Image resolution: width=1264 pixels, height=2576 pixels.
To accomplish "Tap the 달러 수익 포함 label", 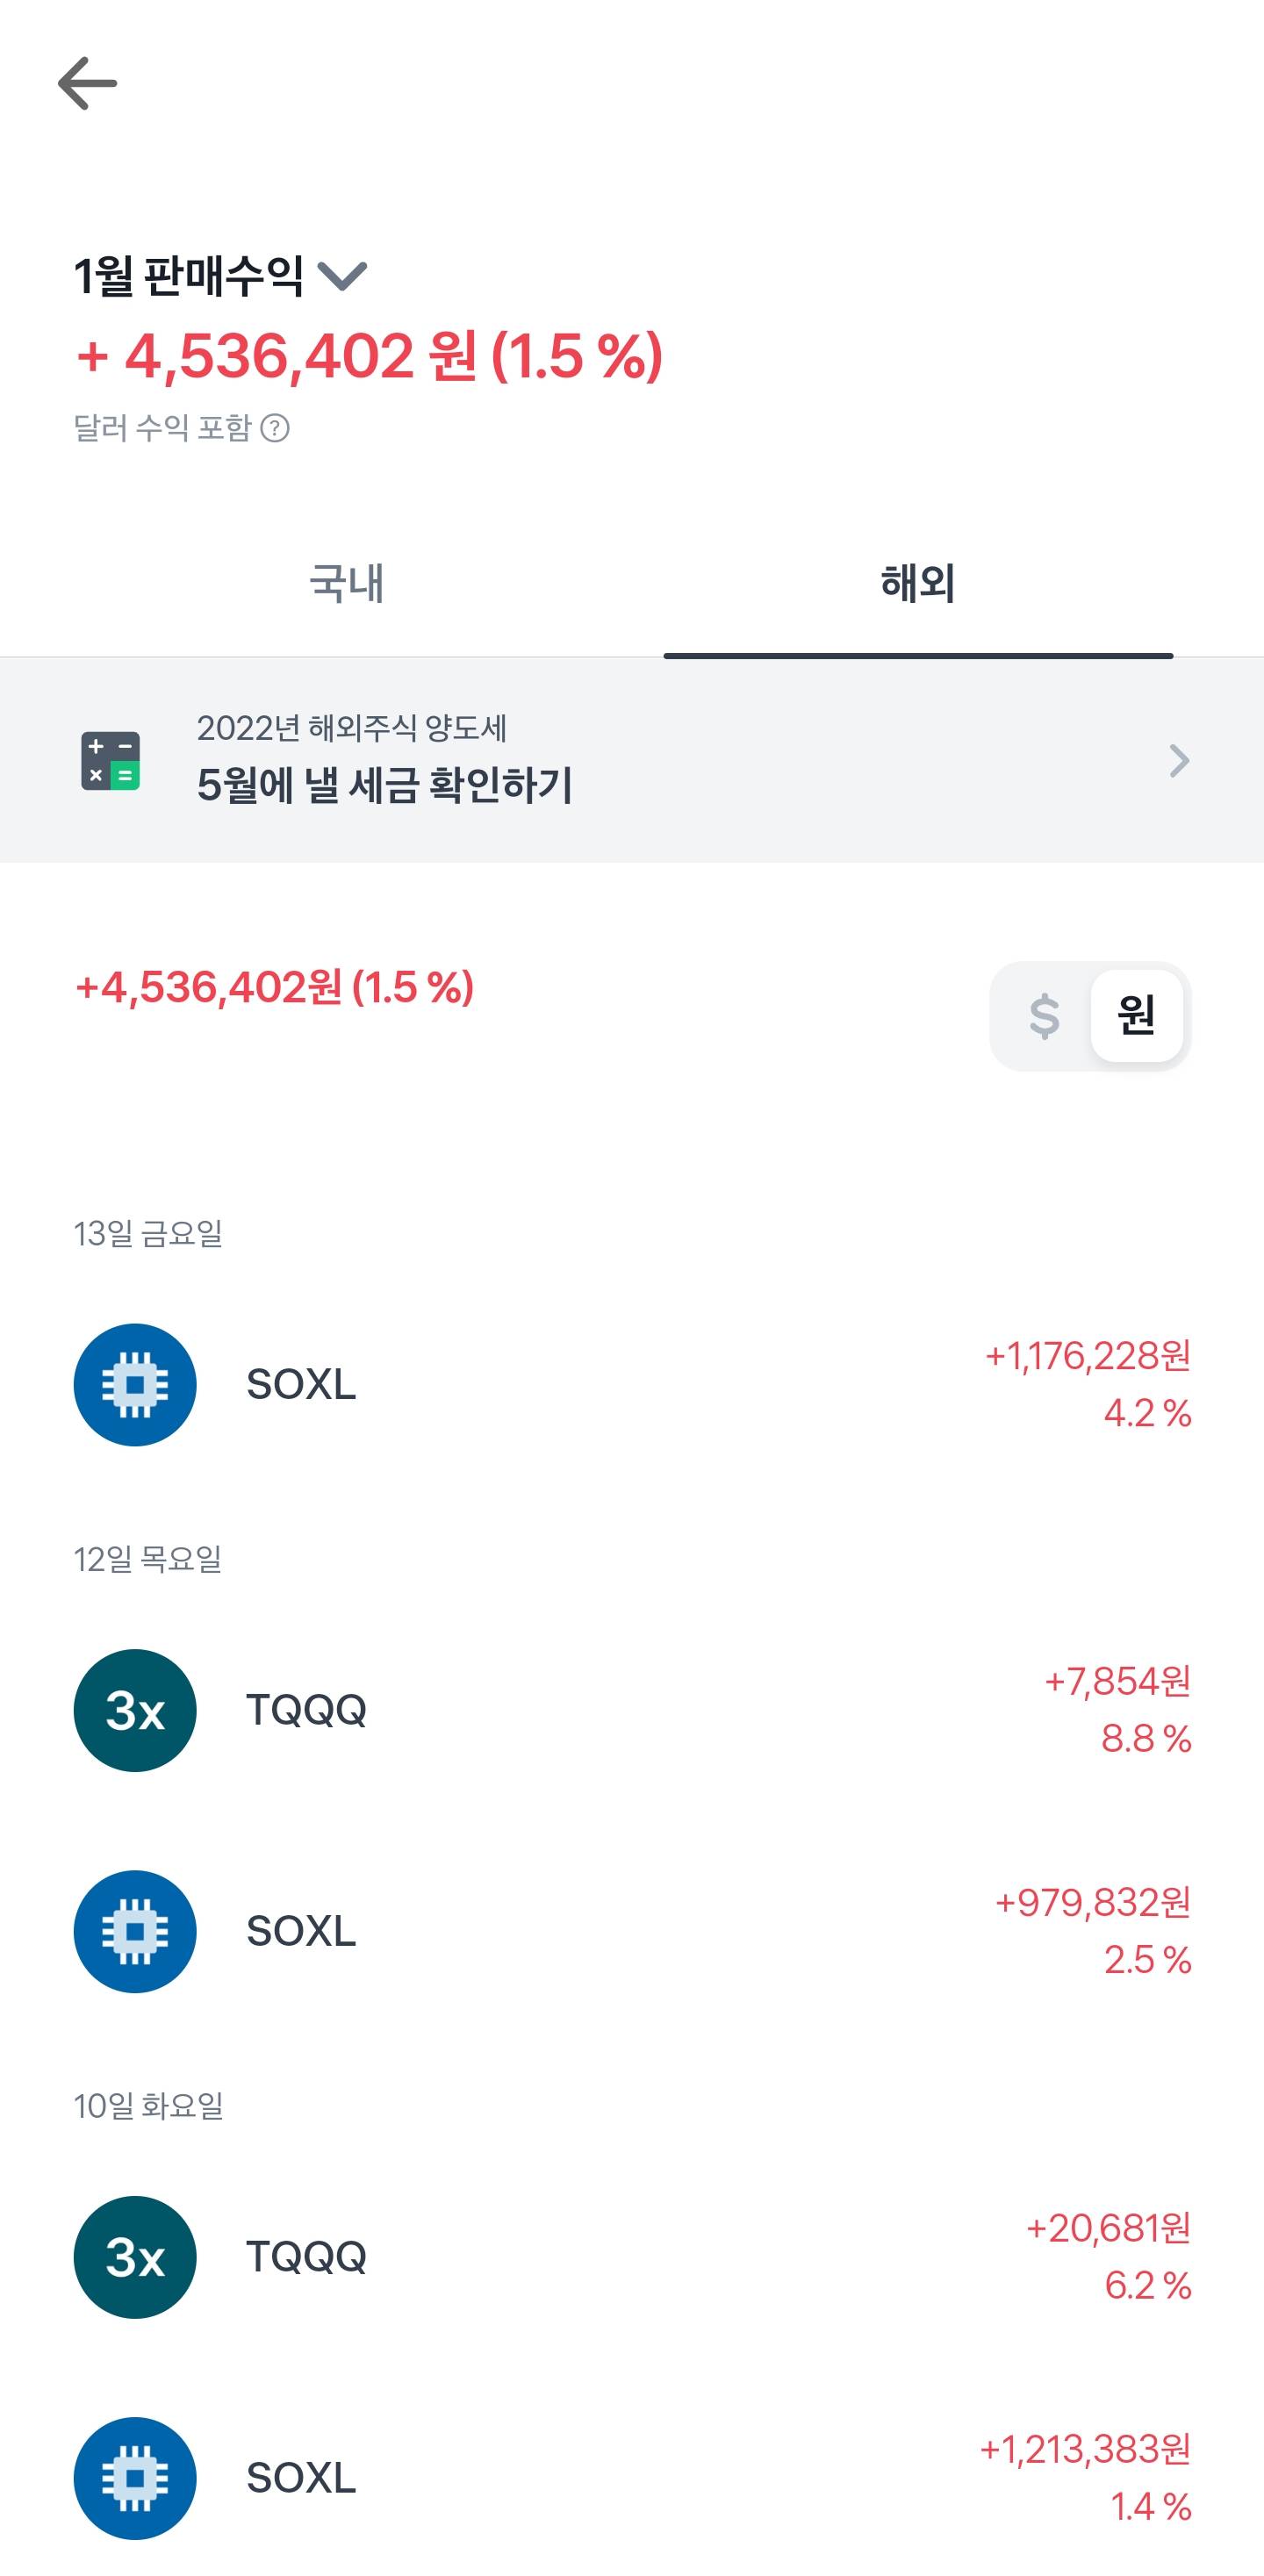I will [x=162, y=428].
